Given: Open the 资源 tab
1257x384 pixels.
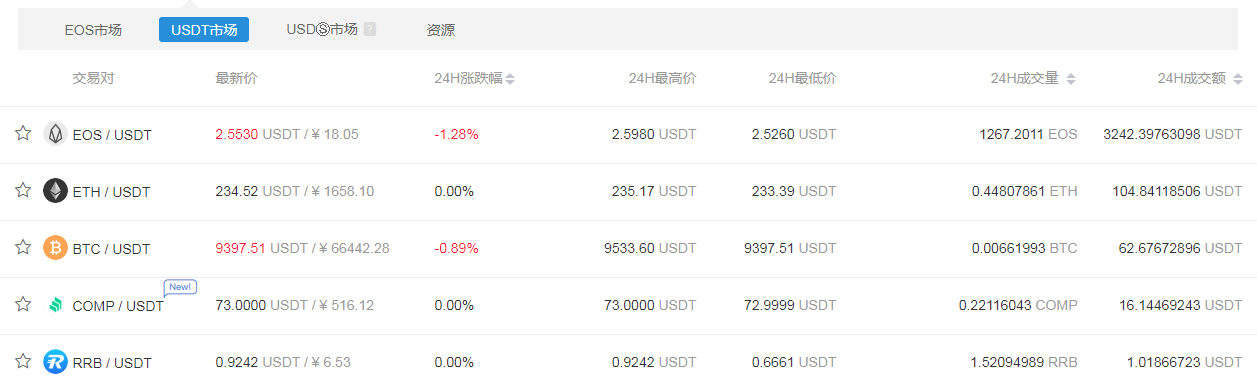Looking at the screenshot, I should 441,30.
